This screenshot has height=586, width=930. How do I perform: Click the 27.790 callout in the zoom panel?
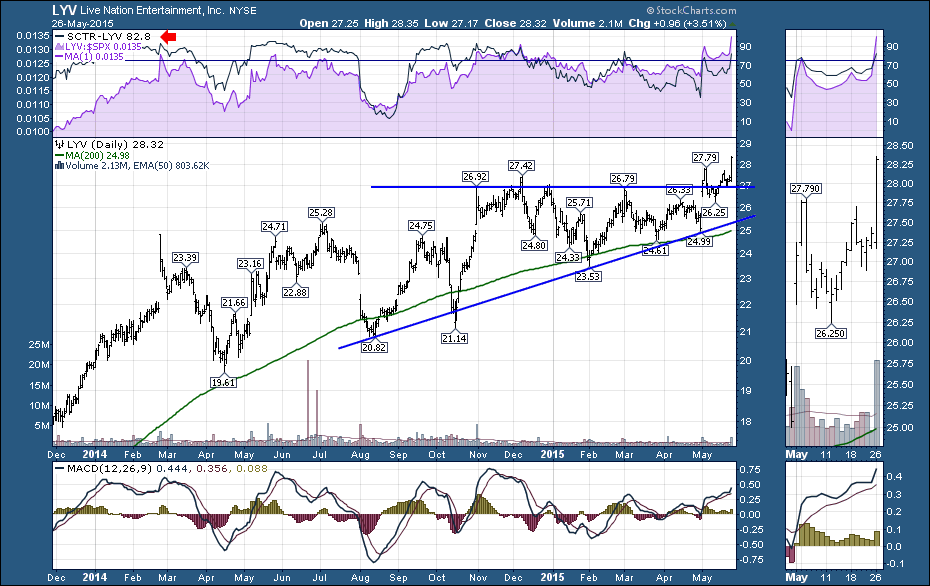click(805, 188)
